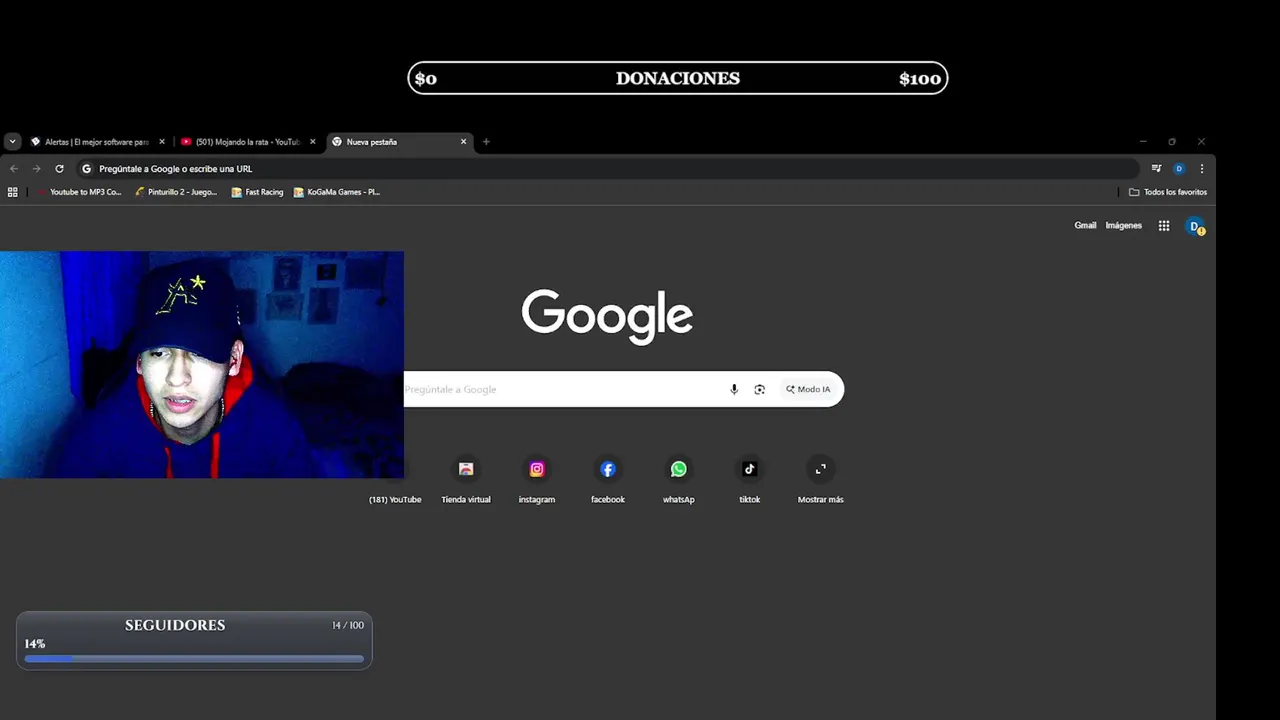This screenshot has height=720, width=1280.
Task: Maximize the Chrome window
Action: [x=1172, y=142]
